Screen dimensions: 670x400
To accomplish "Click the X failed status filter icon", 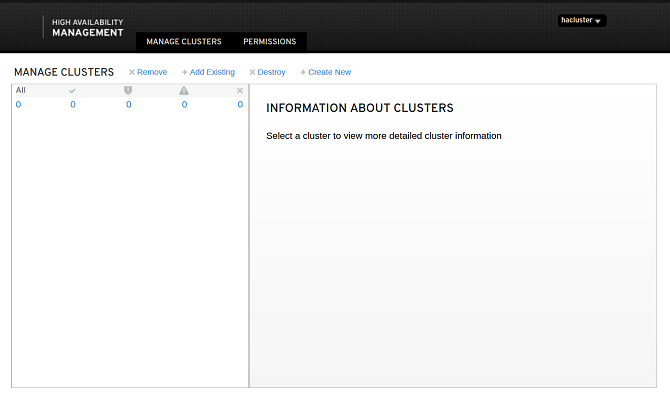I will coord(240,91).
